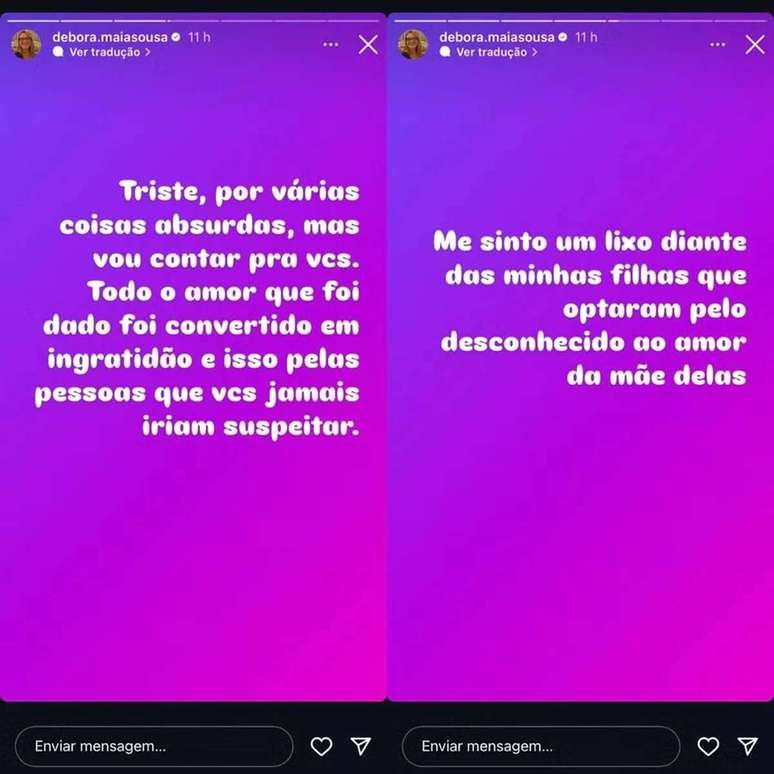Share the right story via paper plane
Image resolution: width=774 pixels, height=774 pixels.
point(748,746)
